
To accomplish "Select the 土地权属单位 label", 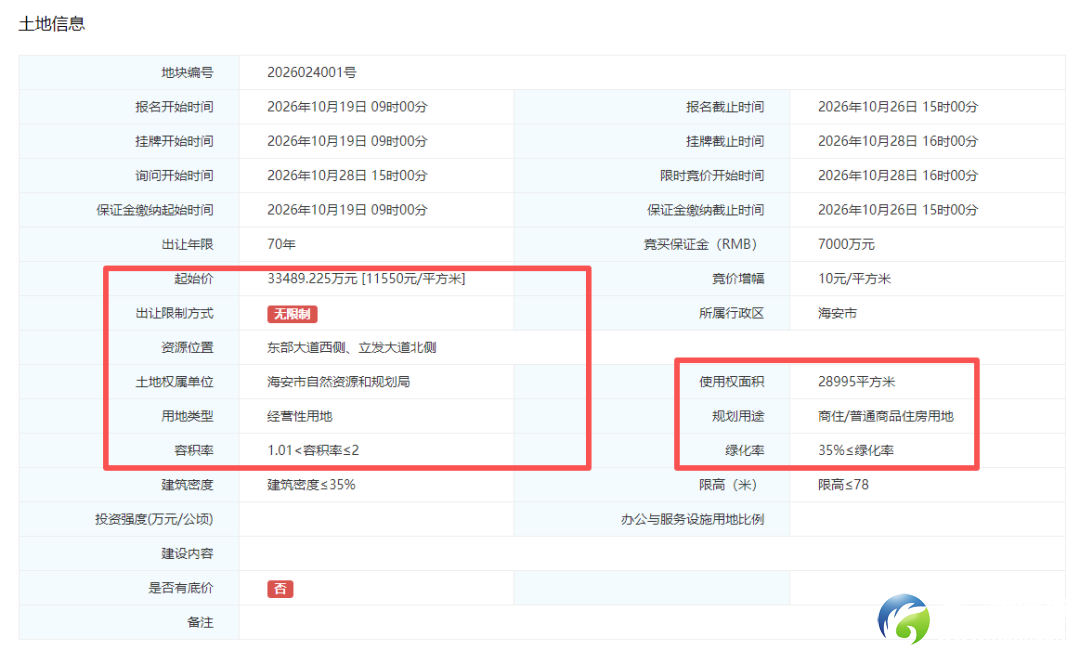I will [x=174, y=382].
